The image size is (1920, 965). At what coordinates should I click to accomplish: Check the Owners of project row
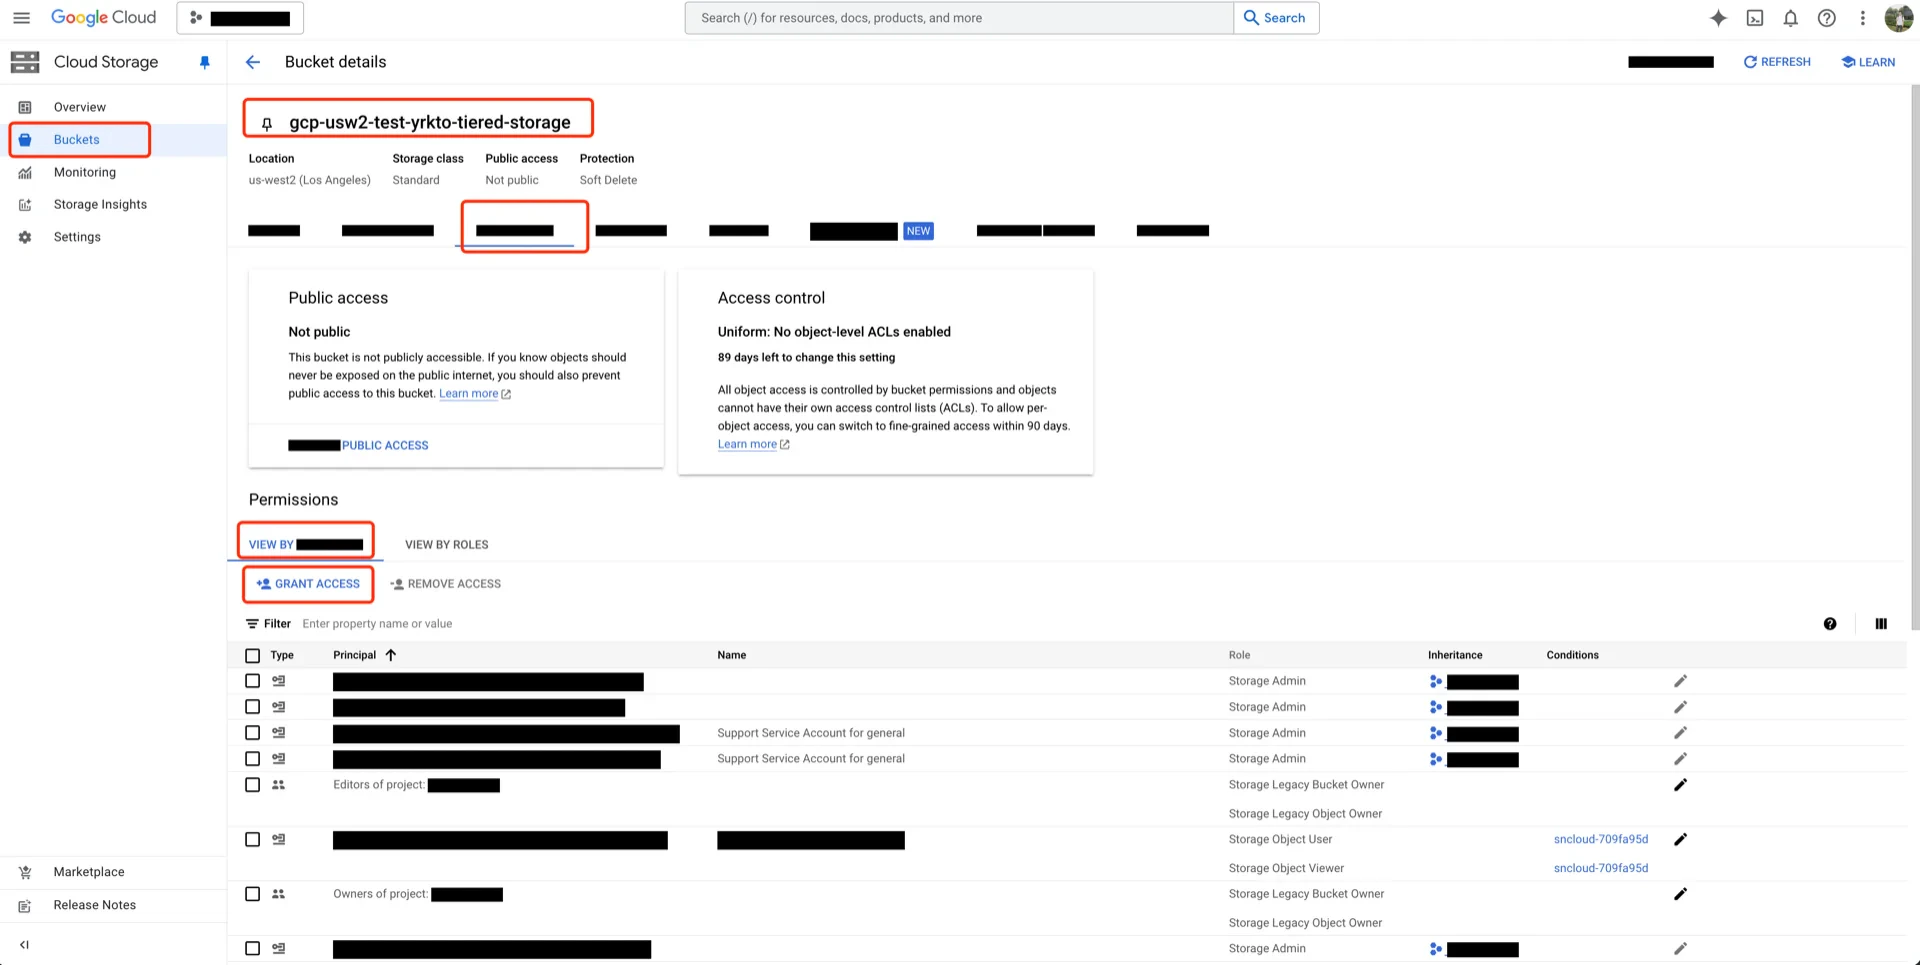tap(252, 894)
